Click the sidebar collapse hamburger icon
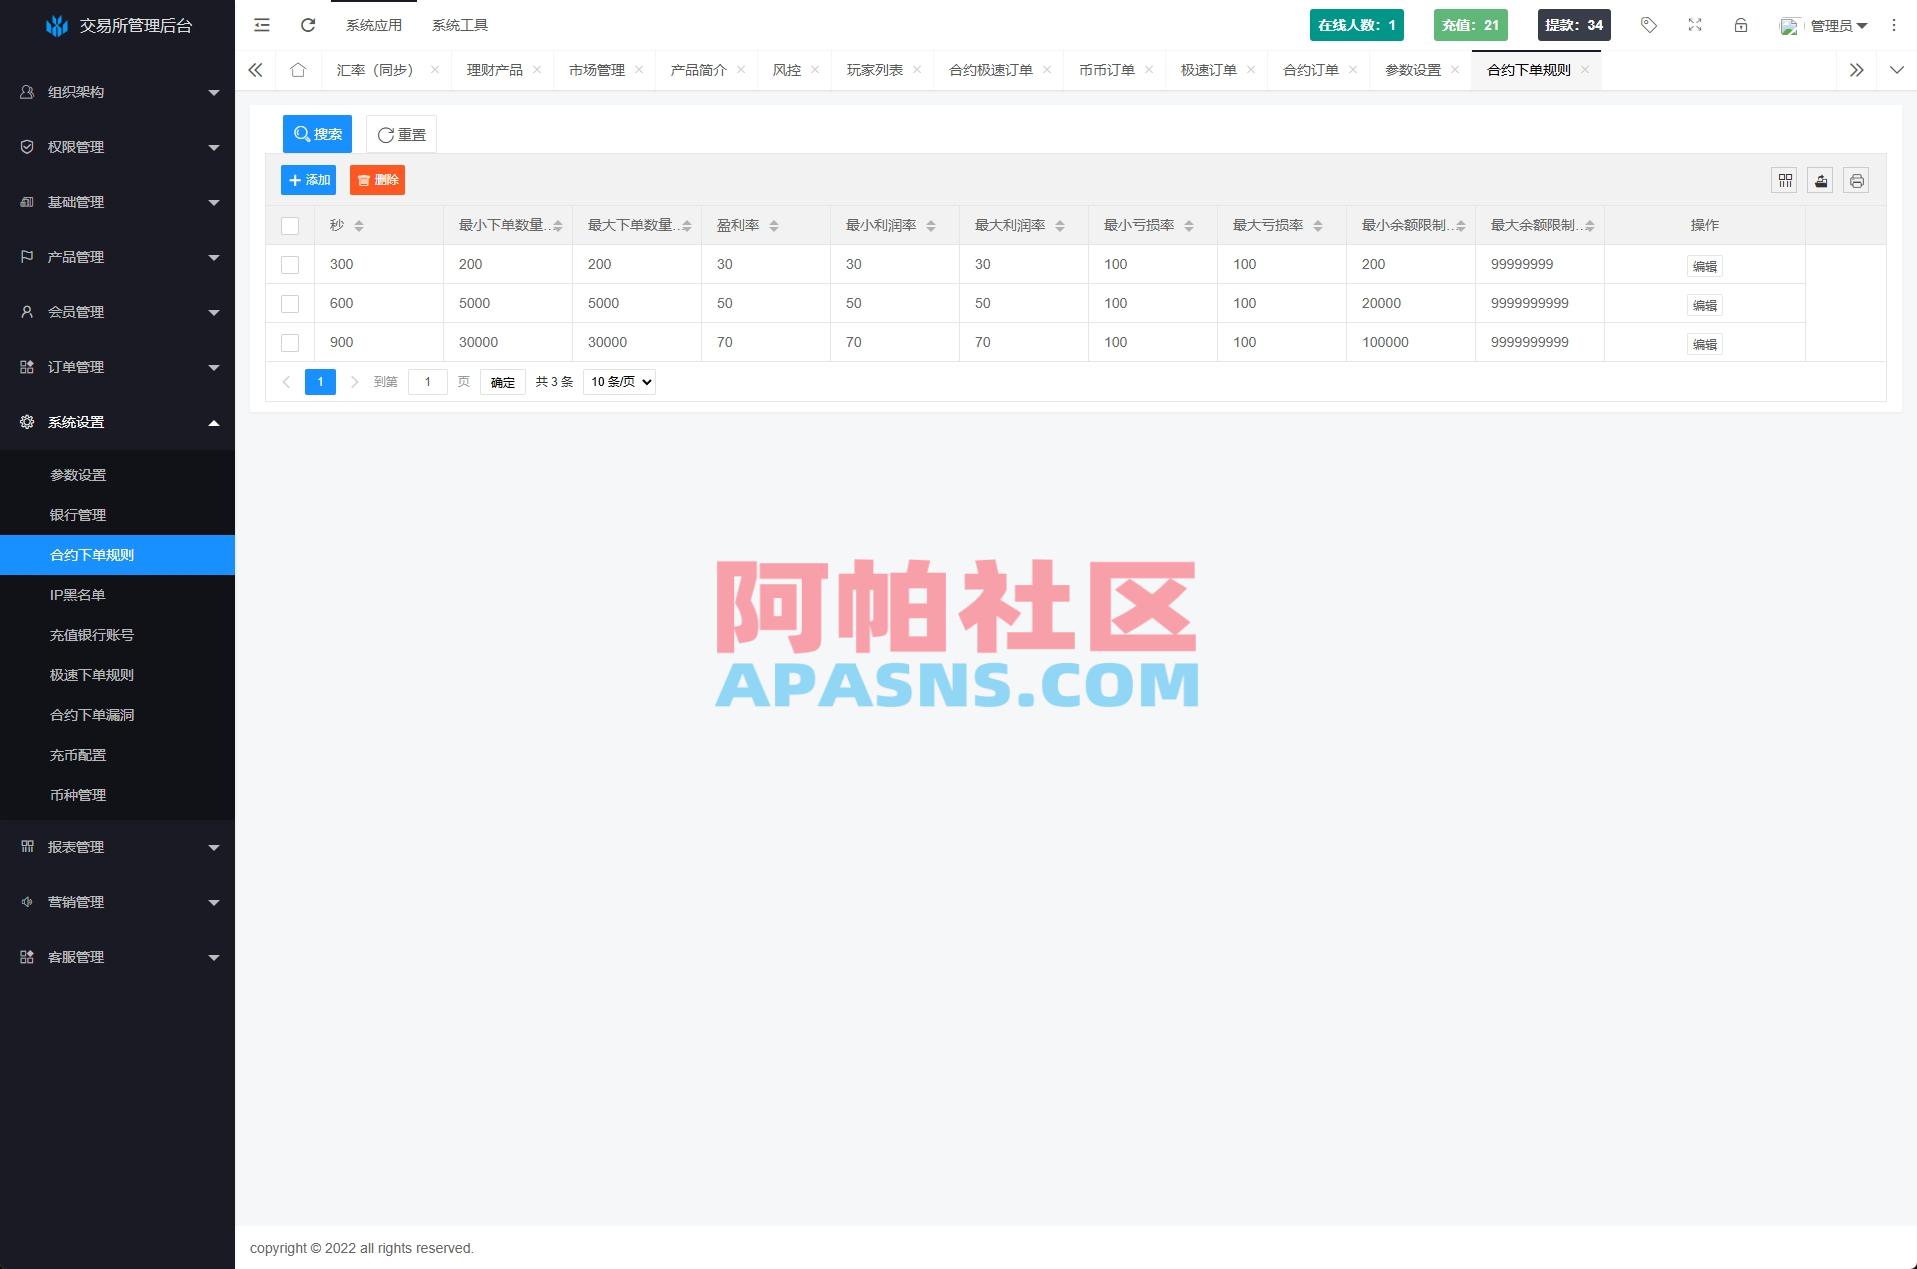The image size is (1917, 1269). [261, 25]
